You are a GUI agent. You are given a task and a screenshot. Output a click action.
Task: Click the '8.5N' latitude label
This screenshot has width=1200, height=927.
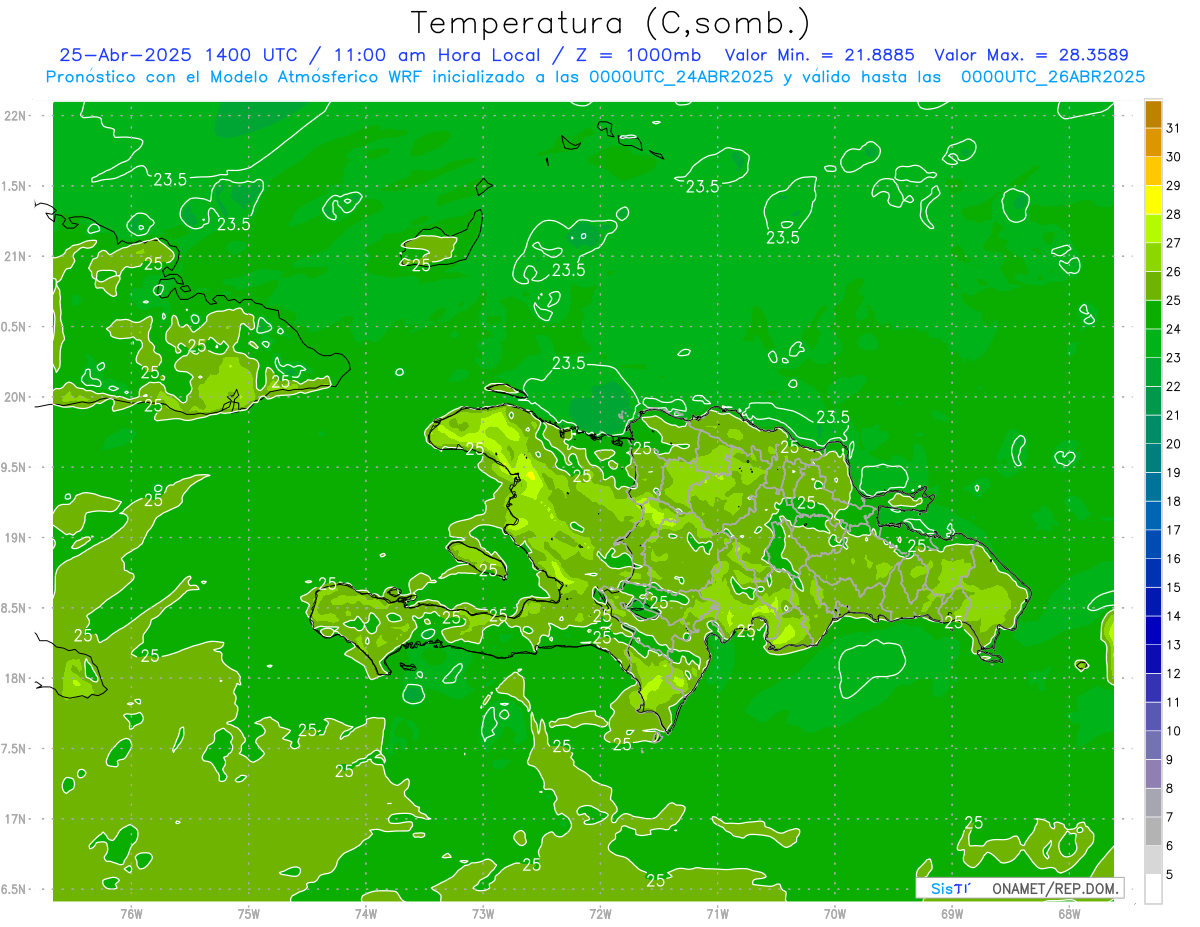(x=15, y=608)
